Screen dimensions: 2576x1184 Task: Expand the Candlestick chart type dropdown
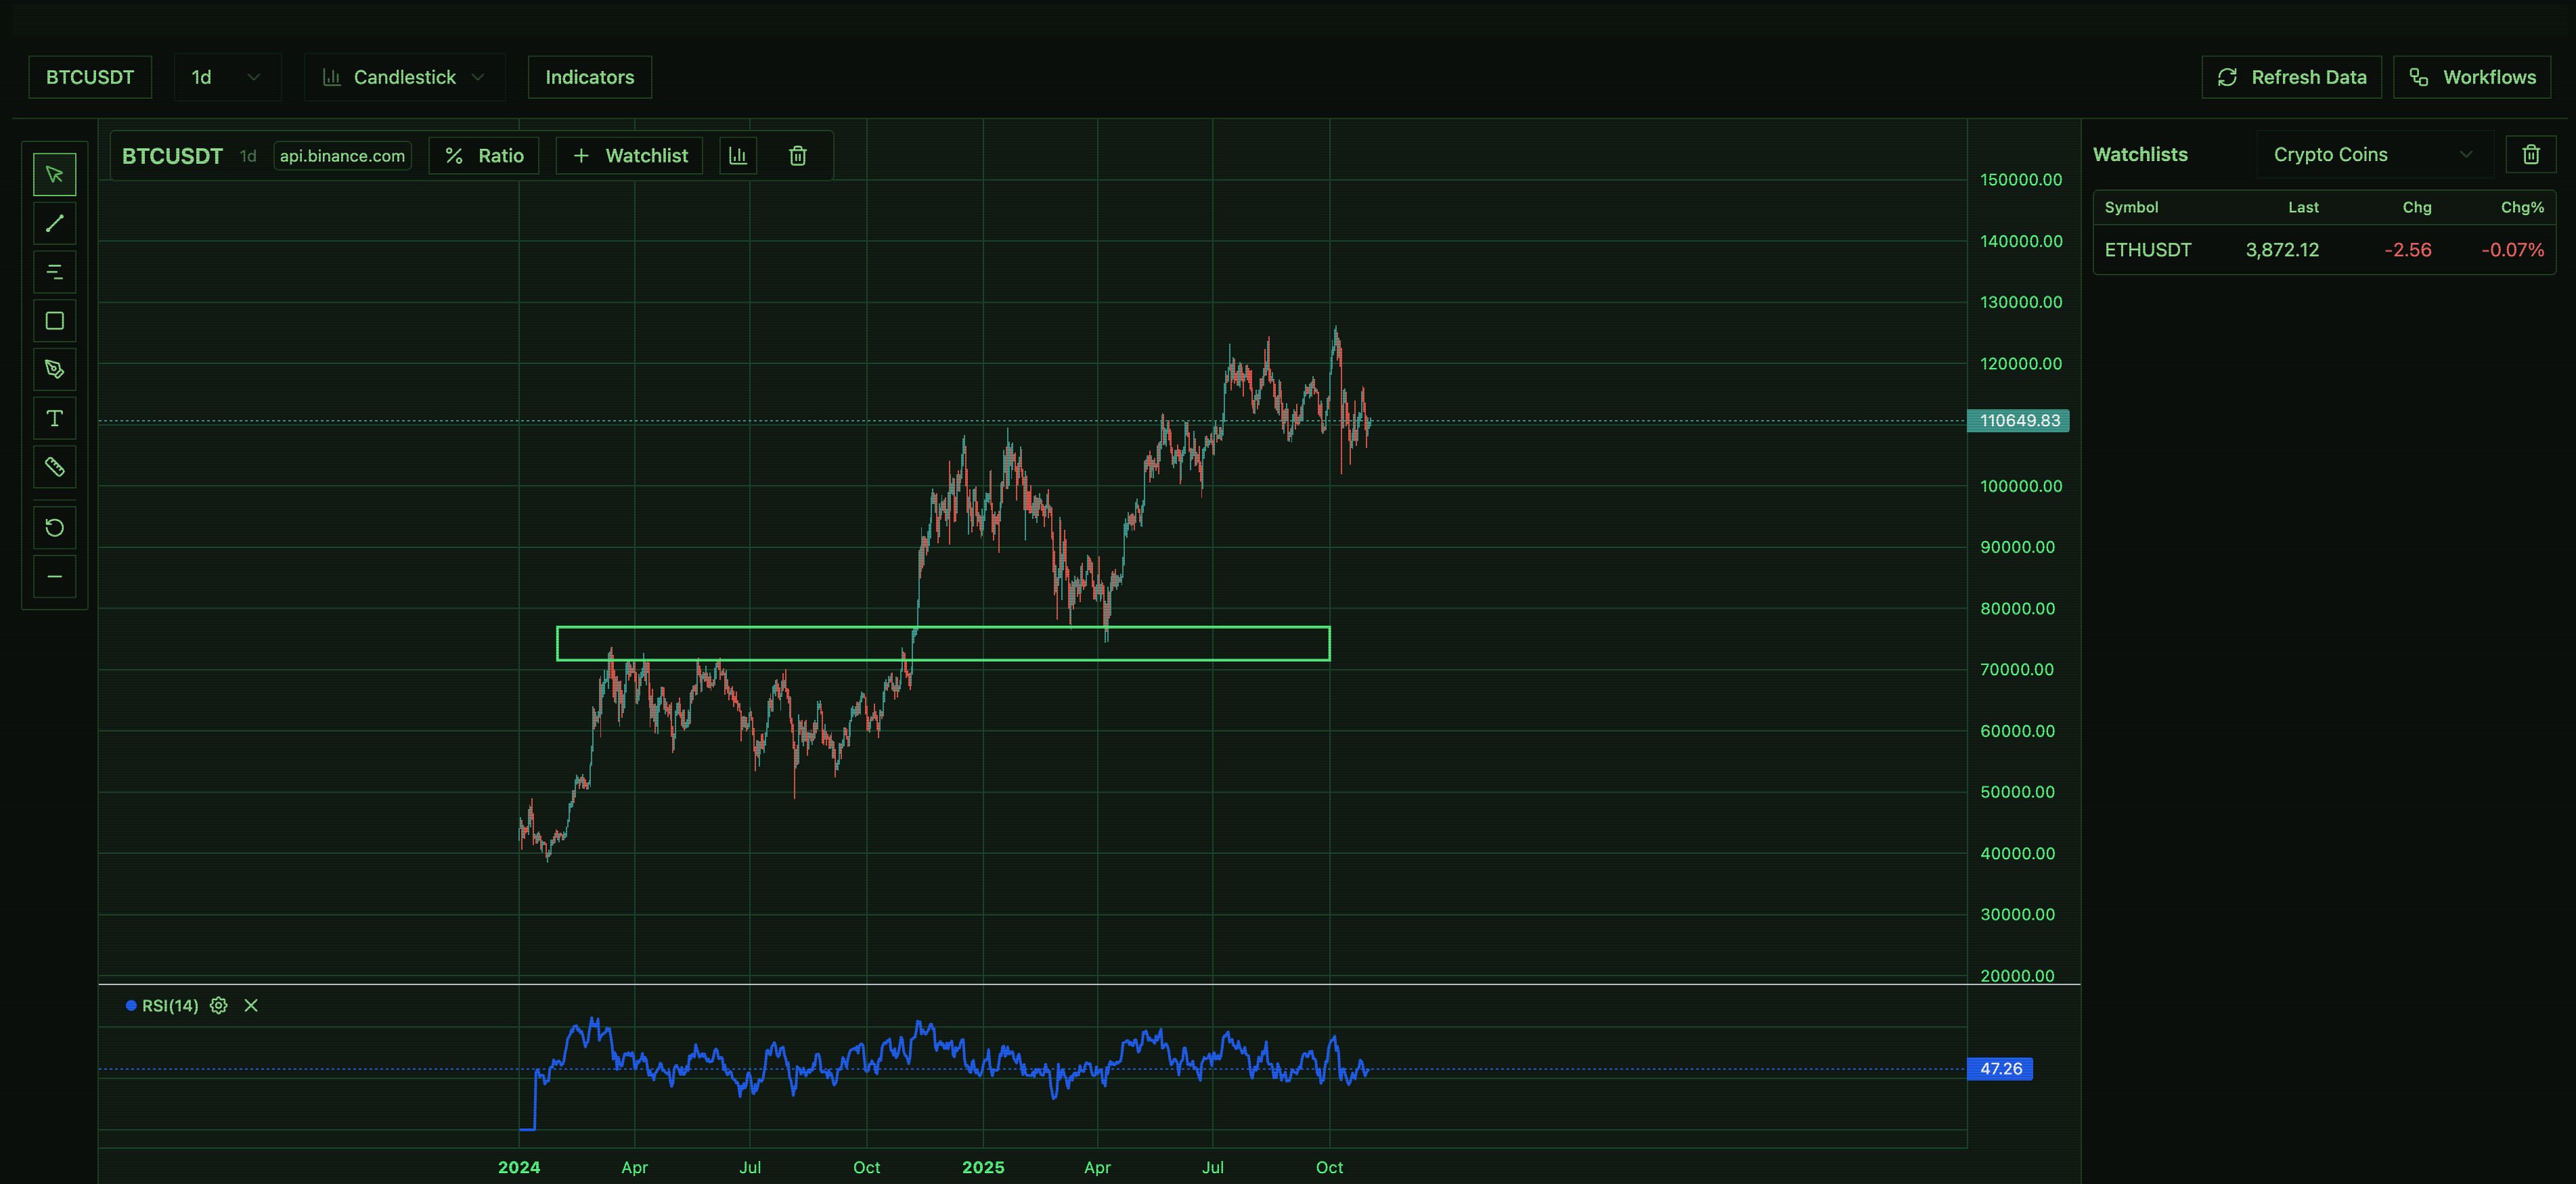[x=404, y=77]
